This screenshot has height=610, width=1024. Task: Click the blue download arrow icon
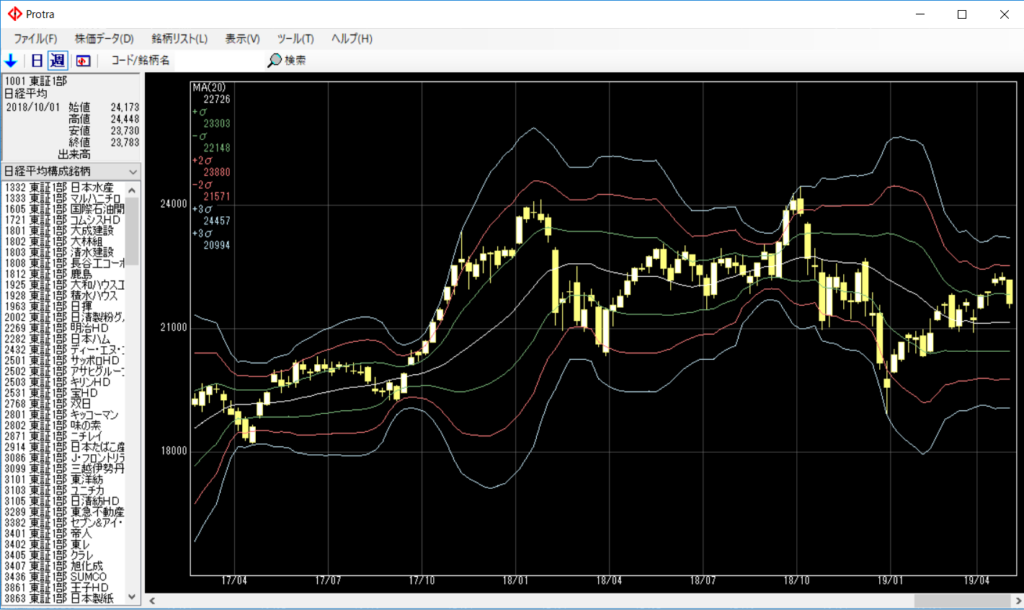[x=11, y=61]
